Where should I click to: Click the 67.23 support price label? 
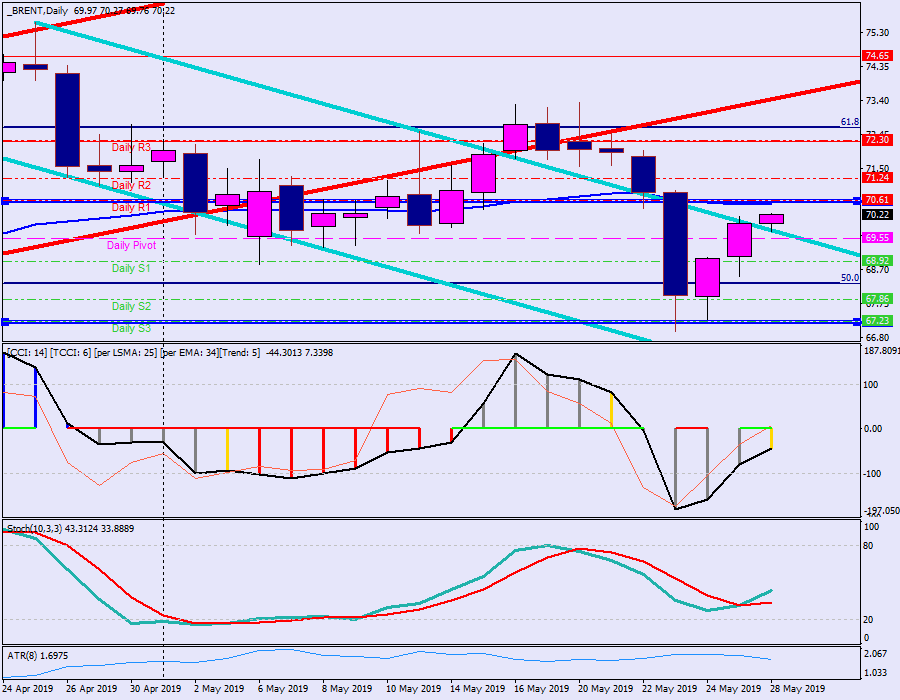coord(877,321)
